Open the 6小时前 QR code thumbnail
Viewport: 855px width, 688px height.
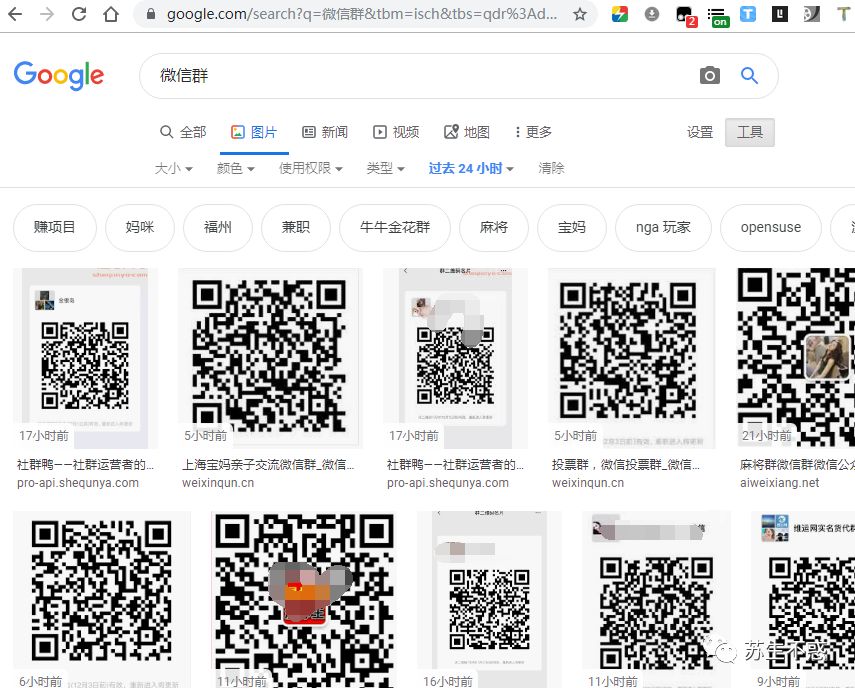102,599
